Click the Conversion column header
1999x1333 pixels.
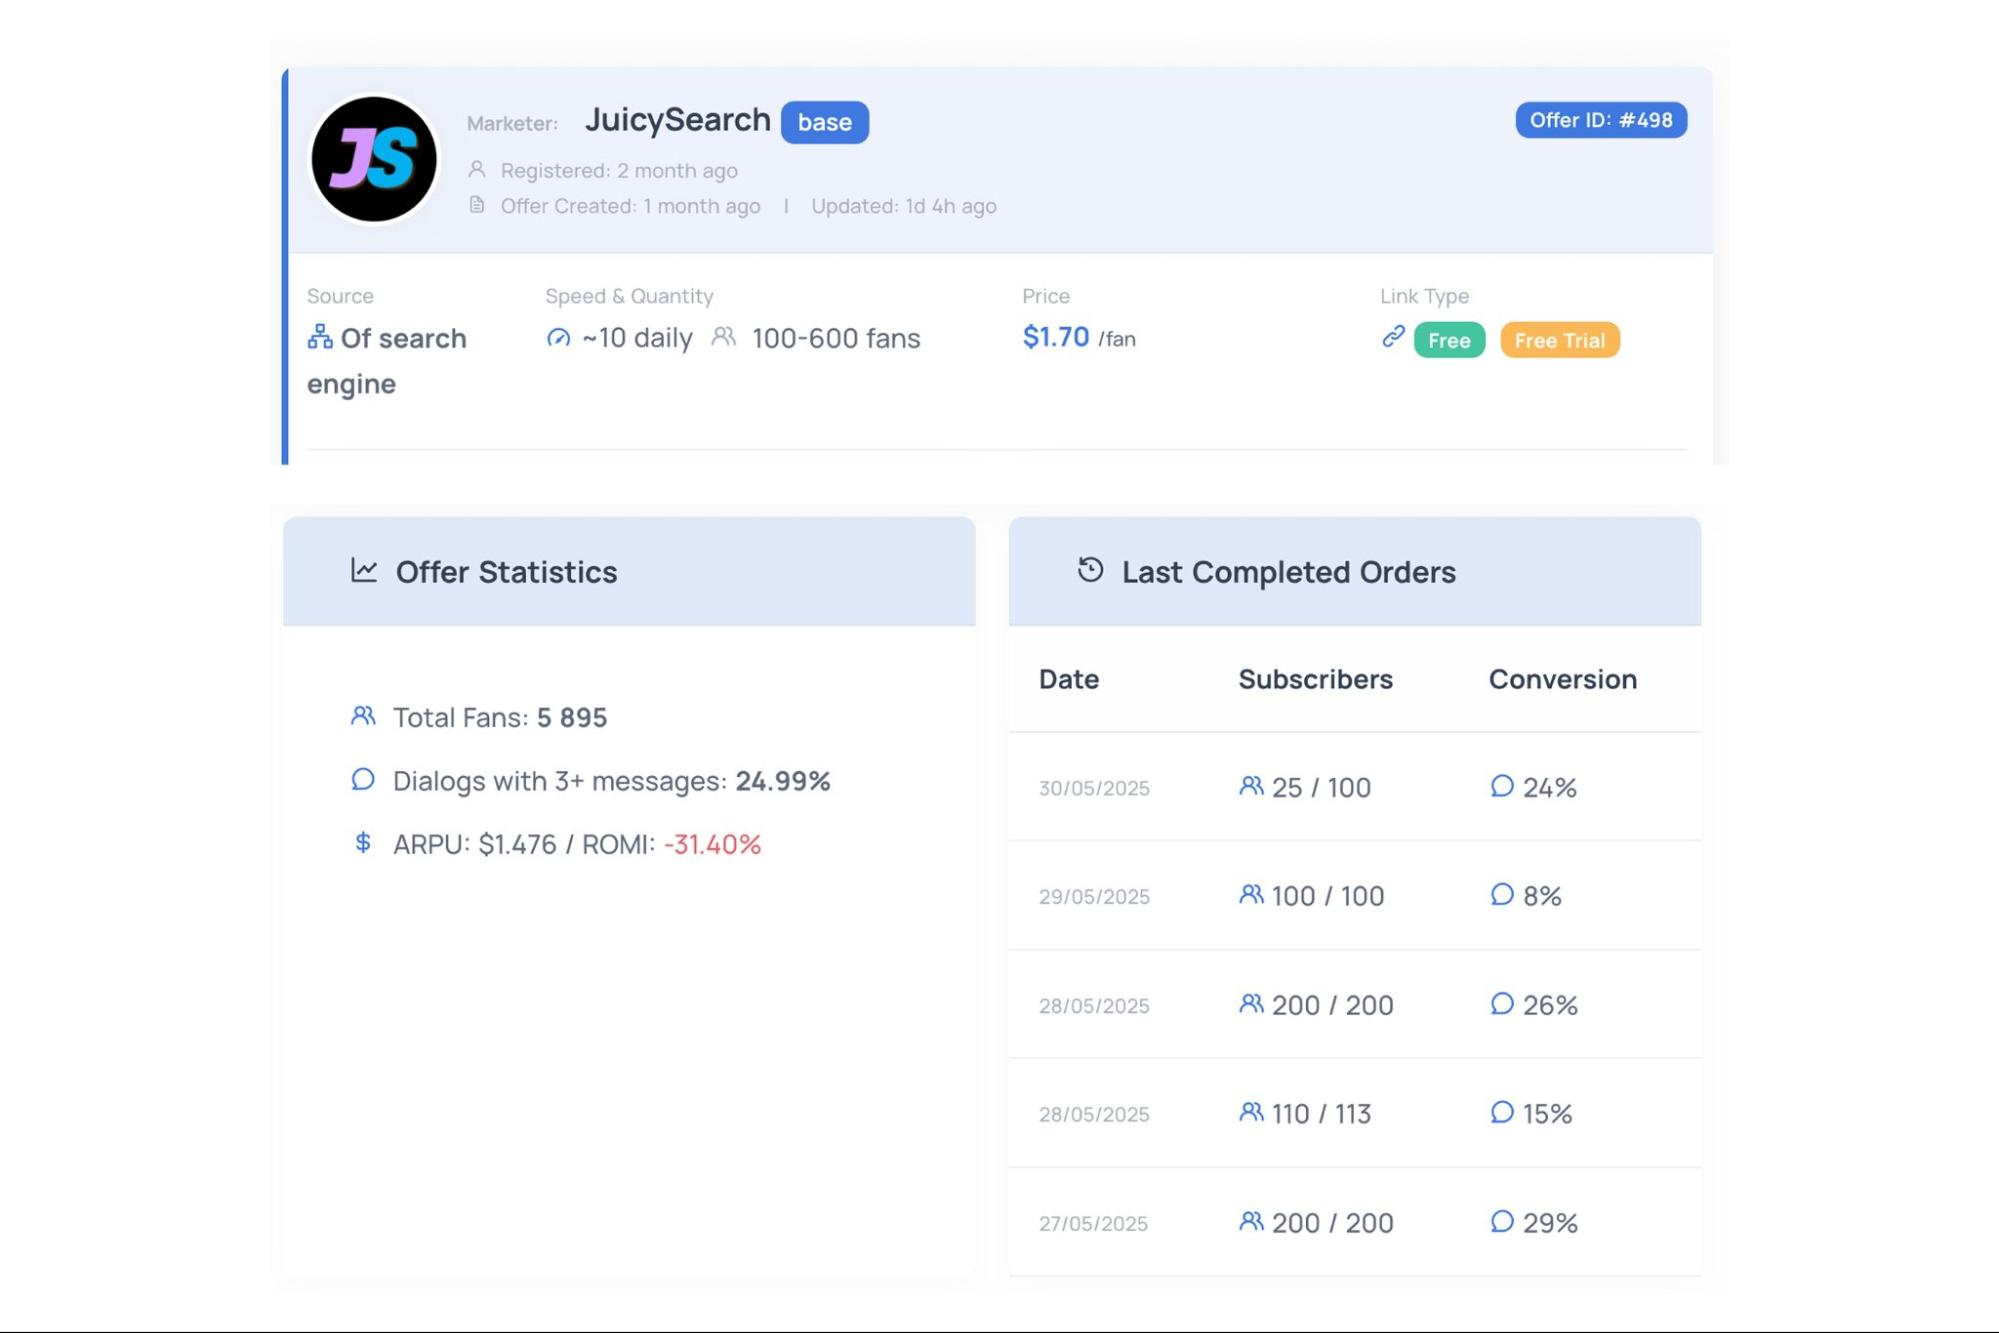(x=1562, y=679)
